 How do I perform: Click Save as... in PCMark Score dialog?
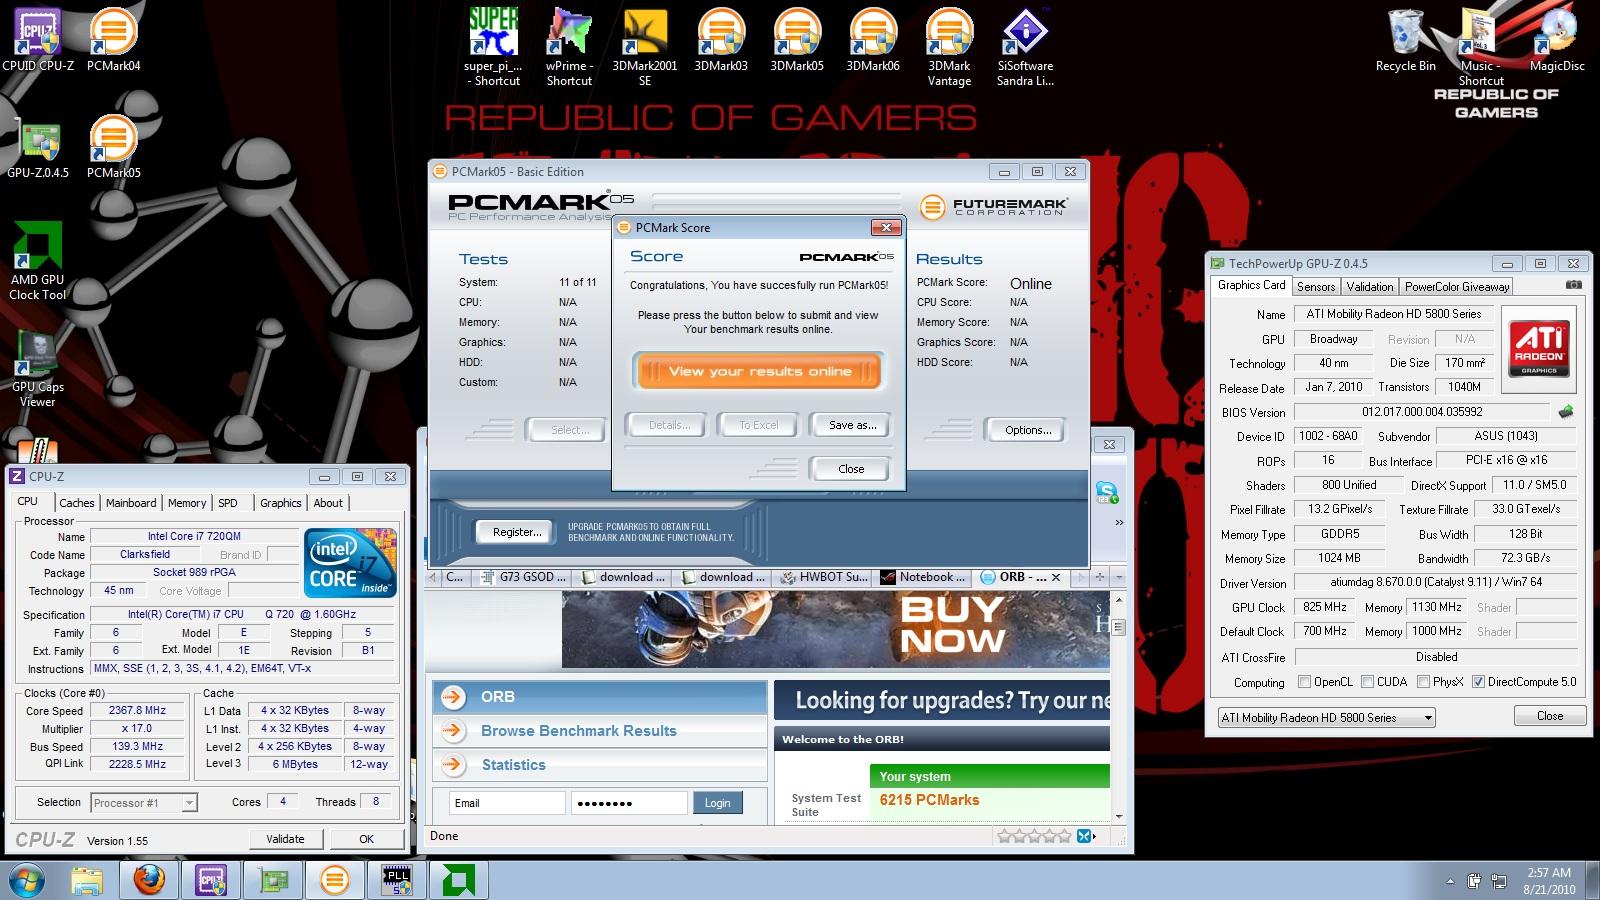(852, 425)
